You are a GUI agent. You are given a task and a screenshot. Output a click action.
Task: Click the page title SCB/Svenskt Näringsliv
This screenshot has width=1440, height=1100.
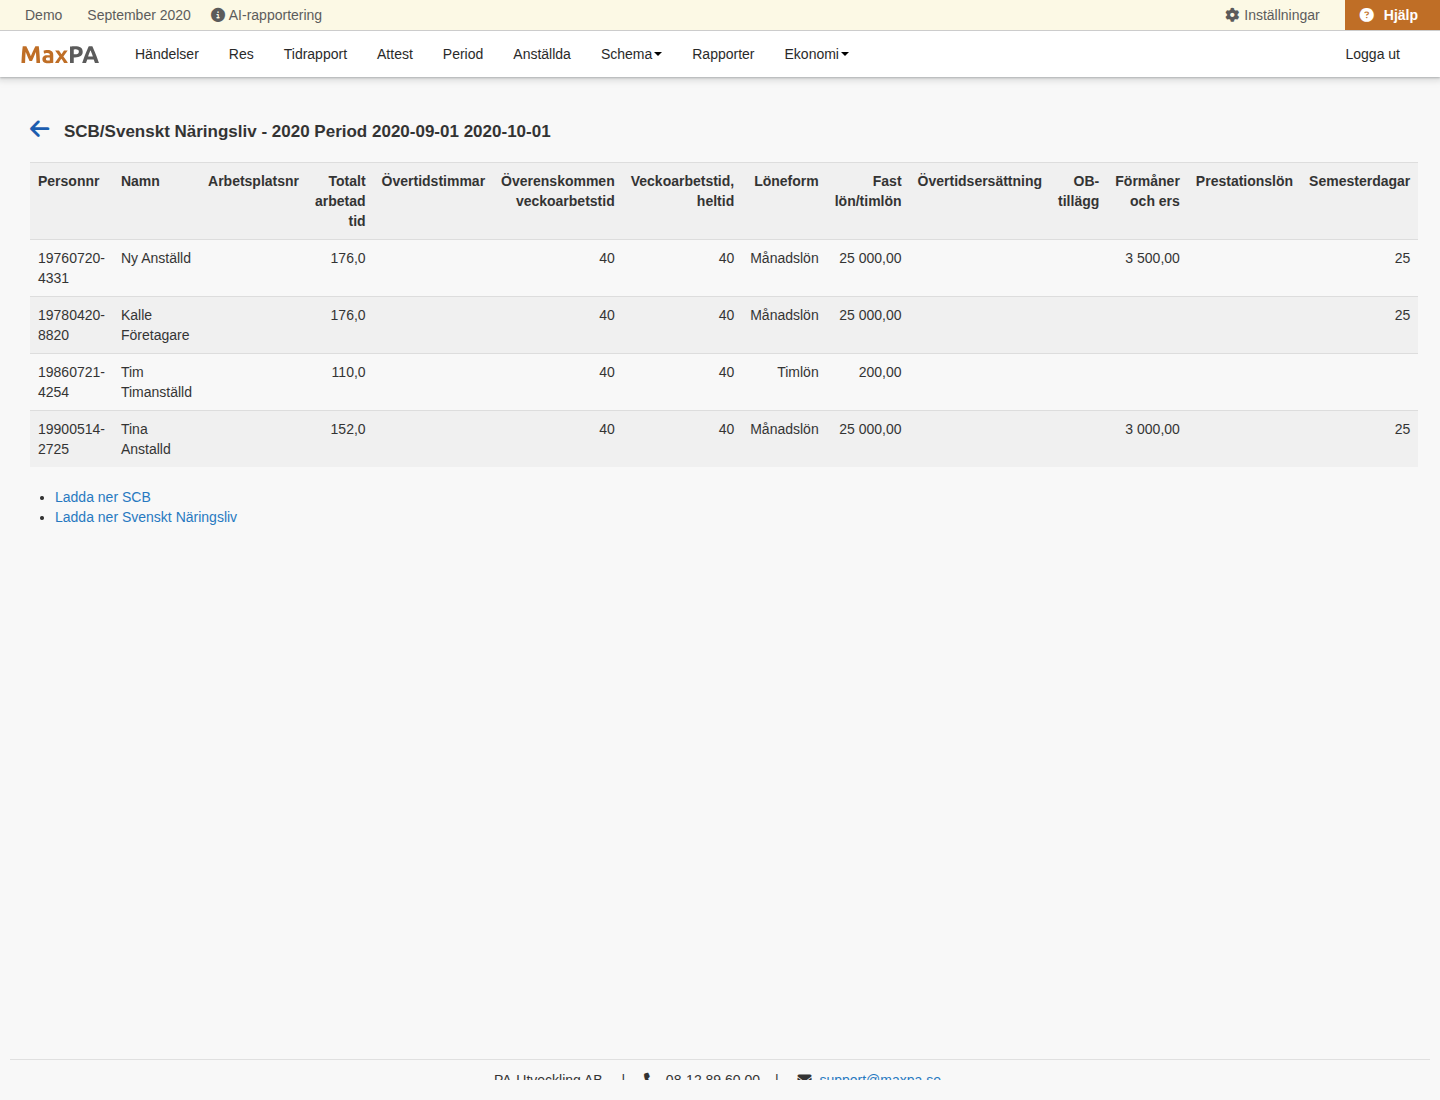tap(307, 131)
